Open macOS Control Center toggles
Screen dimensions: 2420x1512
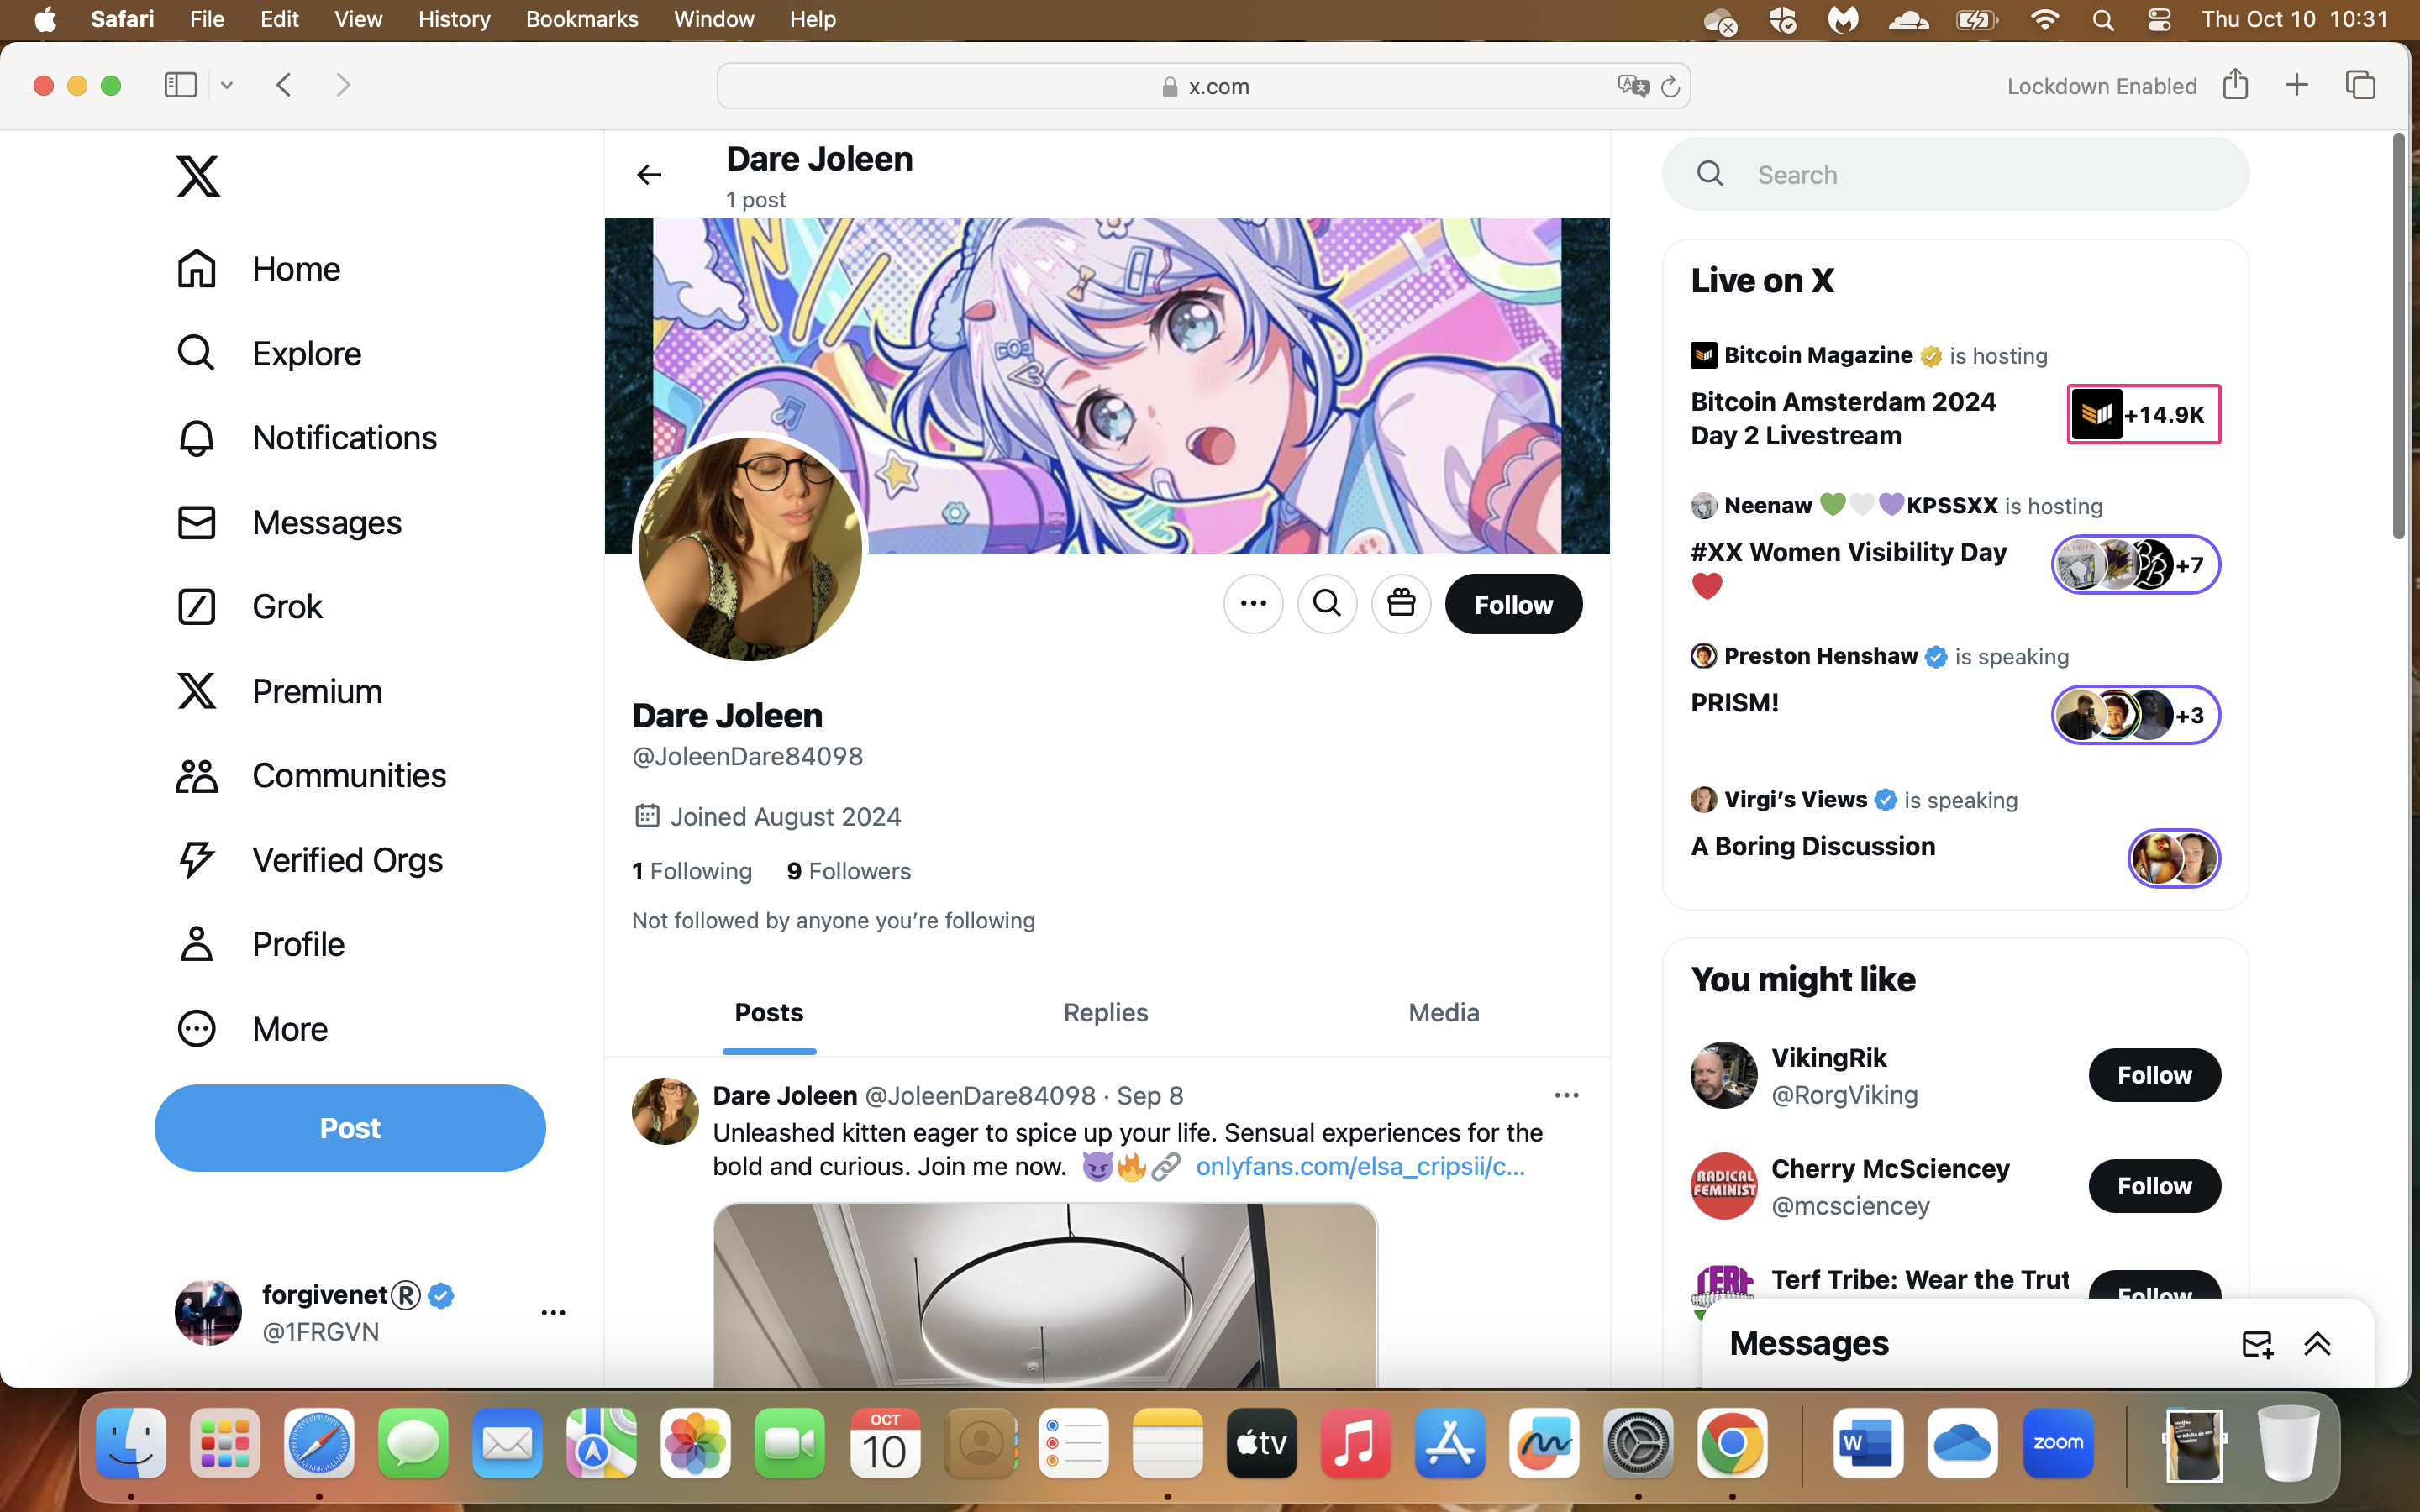pos(2159,20)
